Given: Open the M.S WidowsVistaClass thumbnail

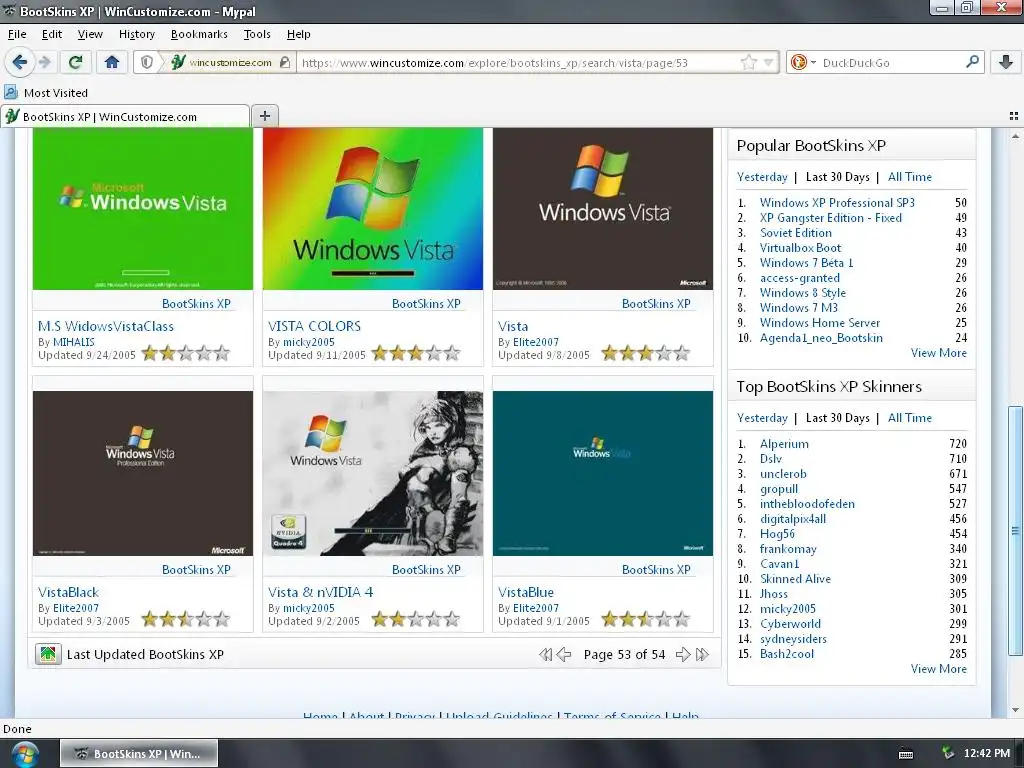Looking at the screenshot, I should point(142,209).
